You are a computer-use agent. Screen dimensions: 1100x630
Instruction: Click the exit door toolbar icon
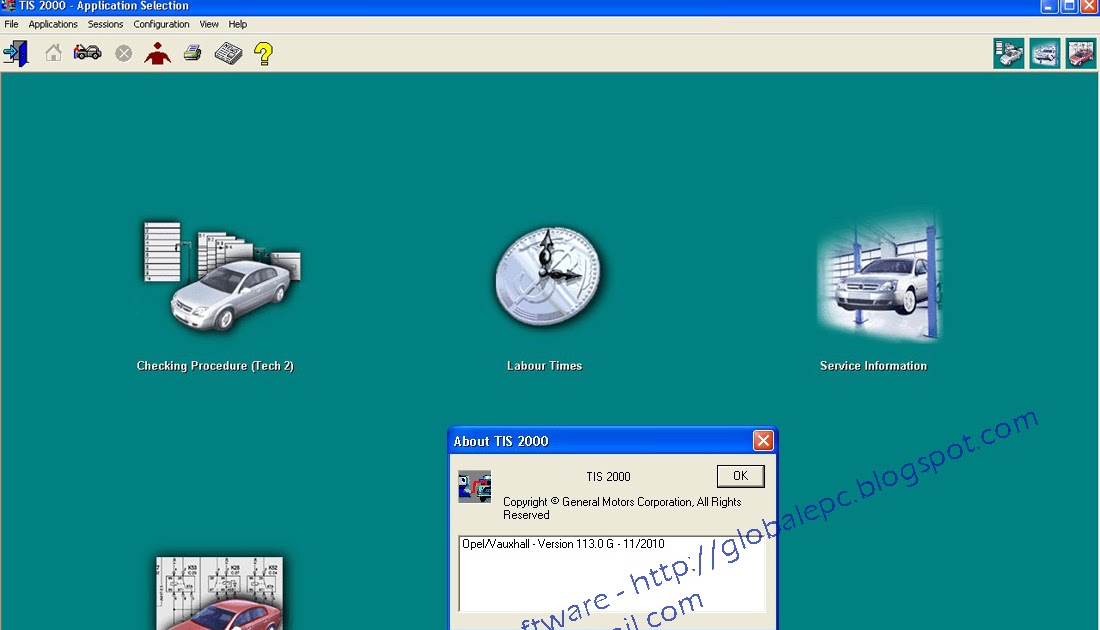click(x=16, y=53)
